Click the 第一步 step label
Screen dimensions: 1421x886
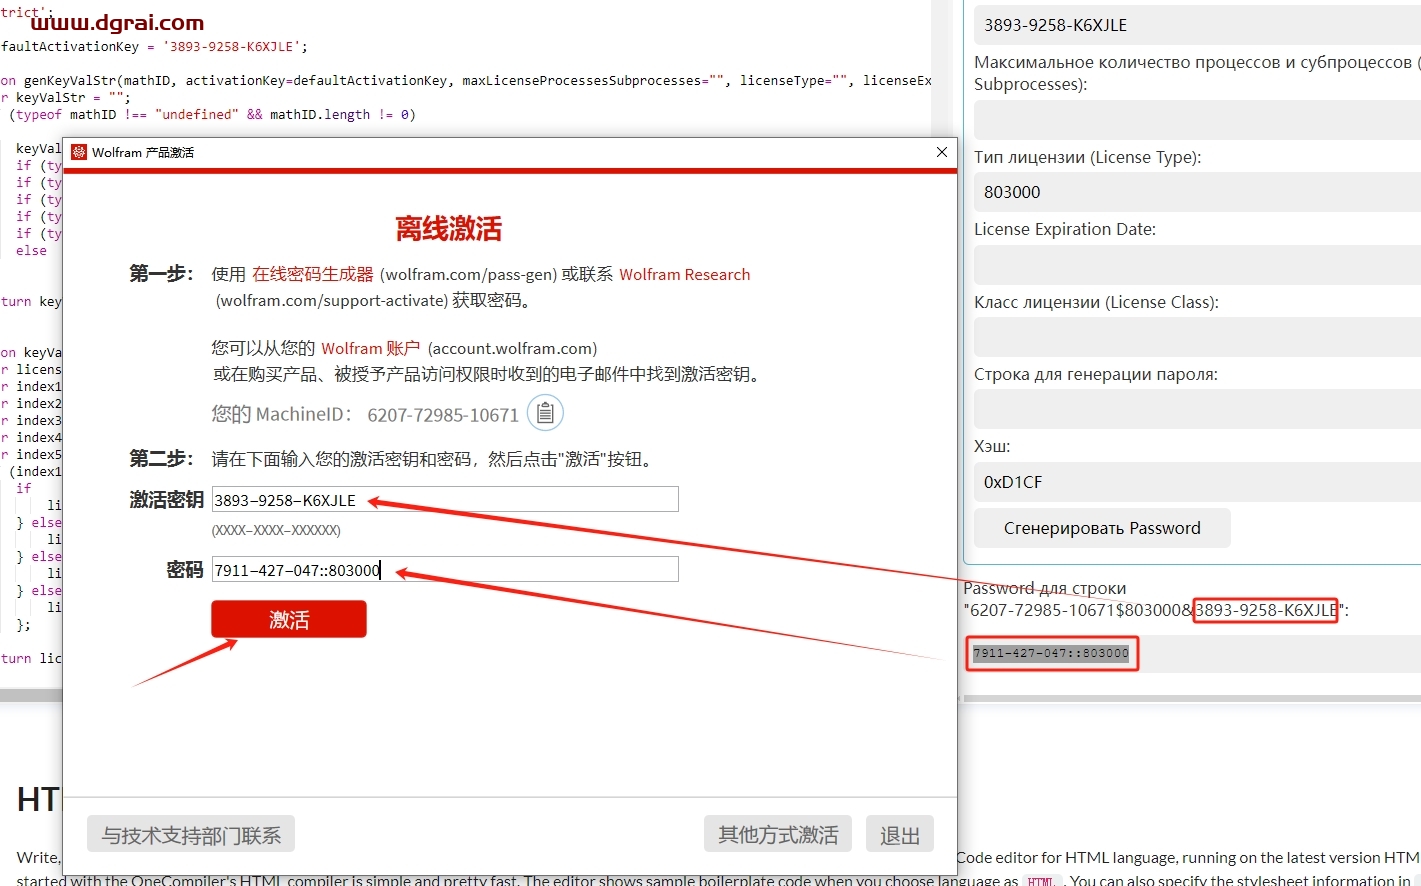pyautogui.click(x=160, y=274)
